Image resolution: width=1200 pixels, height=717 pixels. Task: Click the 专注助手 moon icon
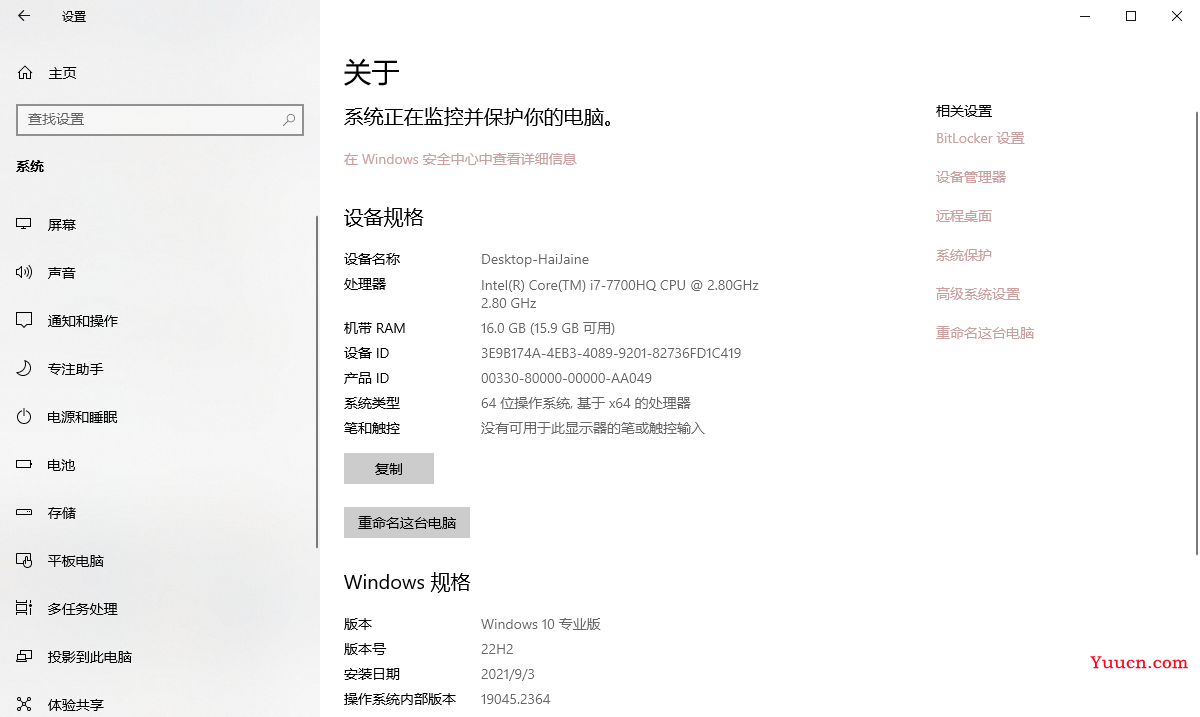tap(24, 368)
